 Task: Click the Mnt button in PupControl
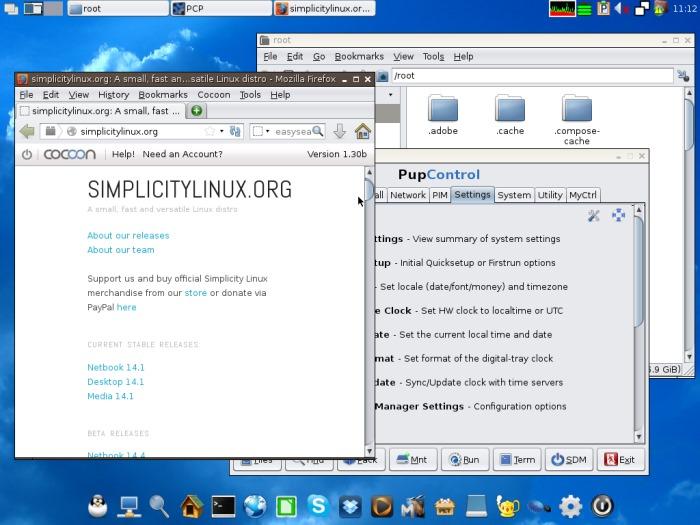(x=413, y=459)
